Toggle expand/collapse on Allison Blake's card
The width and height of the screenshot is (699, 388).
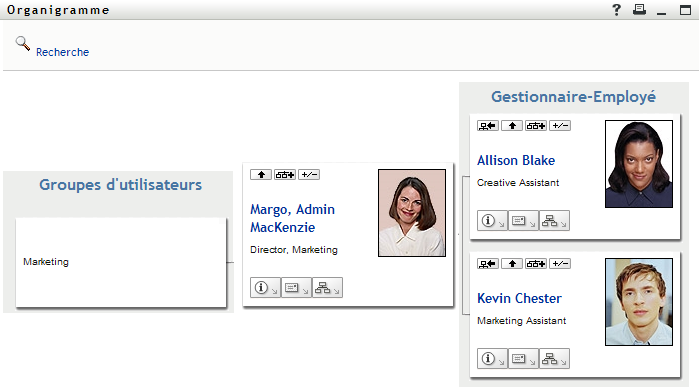click(560, 126)
